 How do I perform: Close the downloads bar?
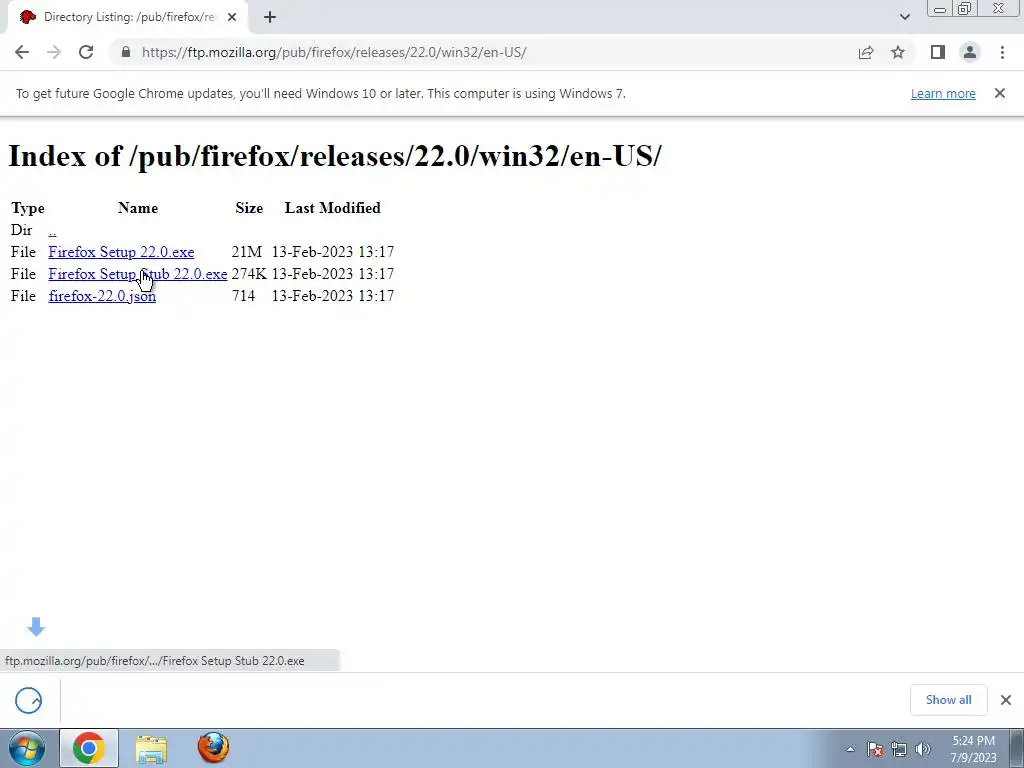(1006, 700)
